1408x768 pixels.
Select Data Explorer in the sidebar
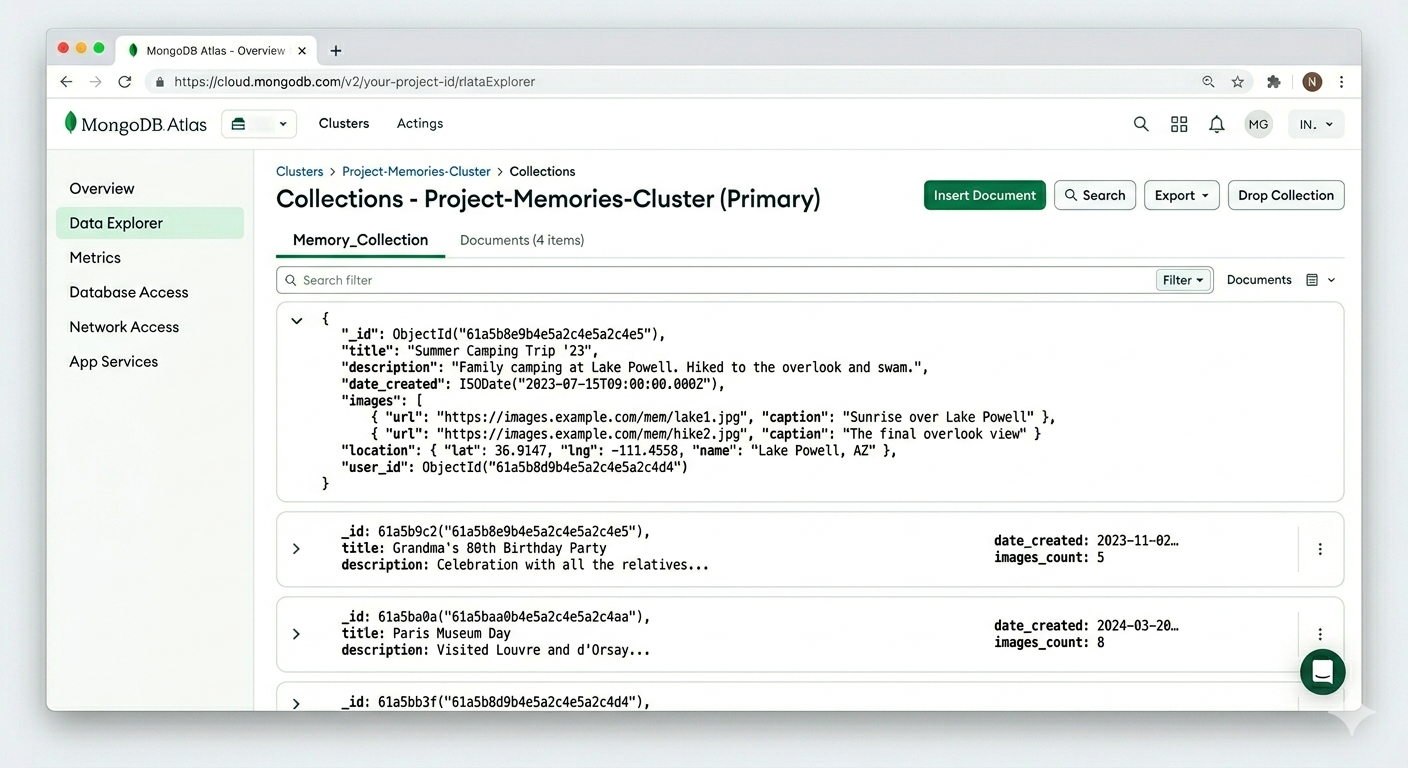pyautogui.click(x=150, y=223)
